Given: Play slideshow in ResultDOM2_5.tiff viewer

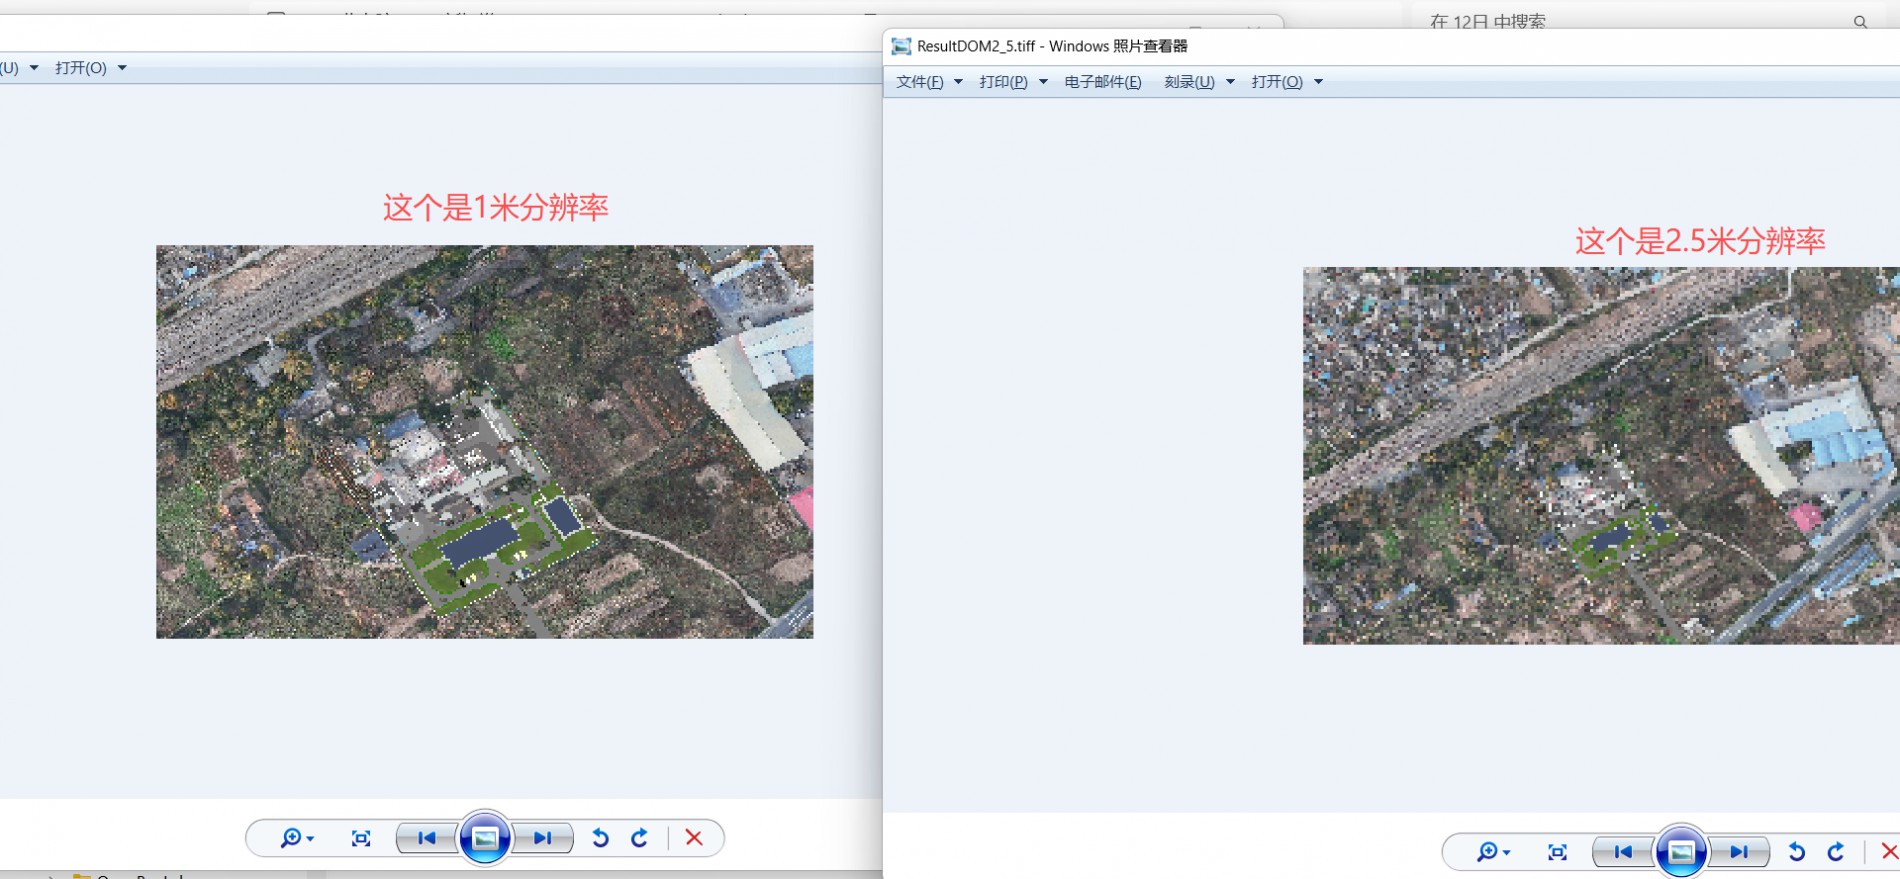Looking at the screenshot, I should [x=1681, y=852].
